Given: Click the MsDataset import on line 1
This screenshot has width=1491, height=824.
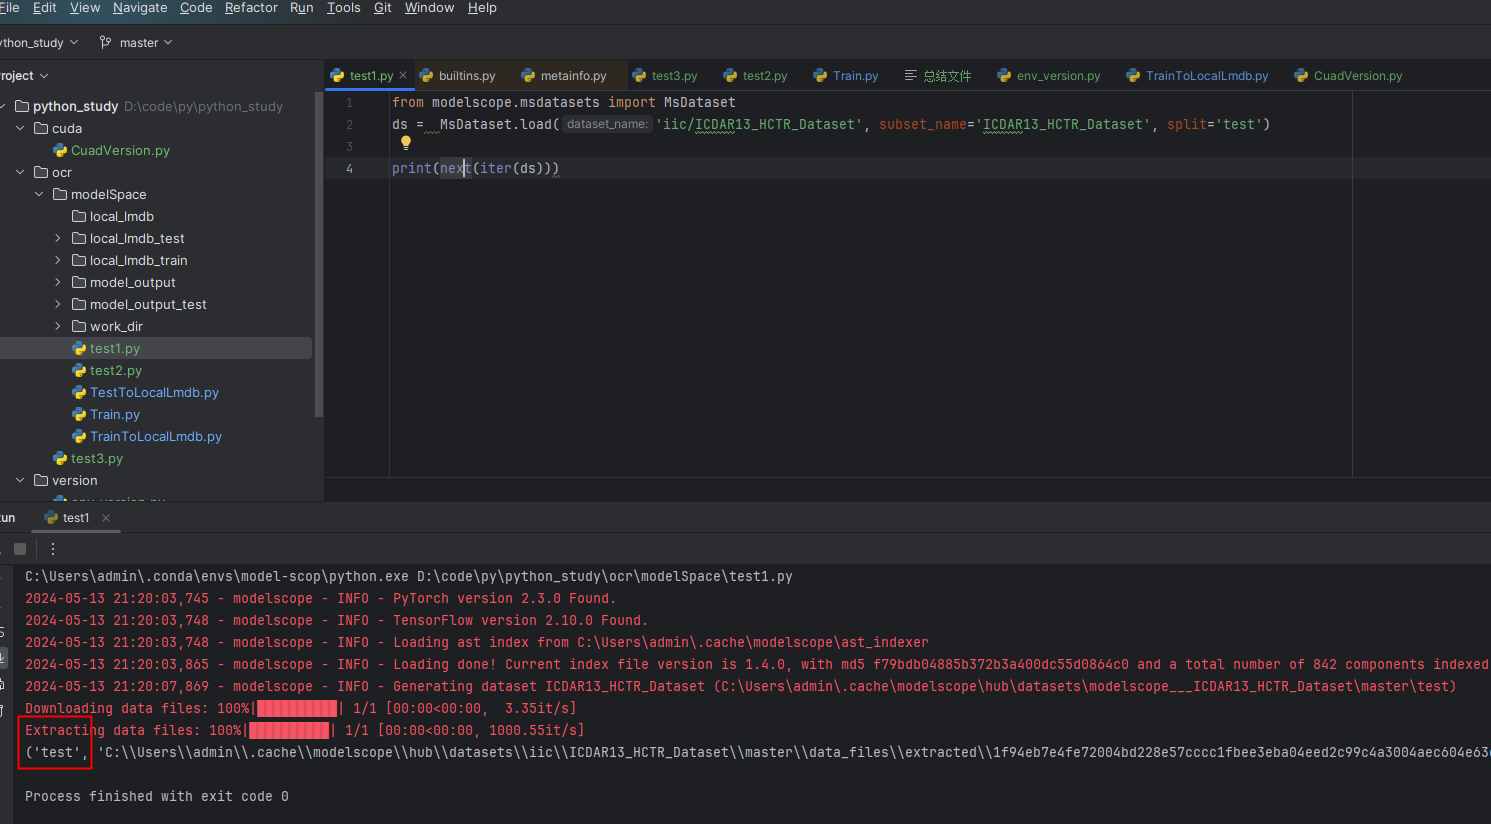Looking at the screenshot, I should [x=699, y=102].
